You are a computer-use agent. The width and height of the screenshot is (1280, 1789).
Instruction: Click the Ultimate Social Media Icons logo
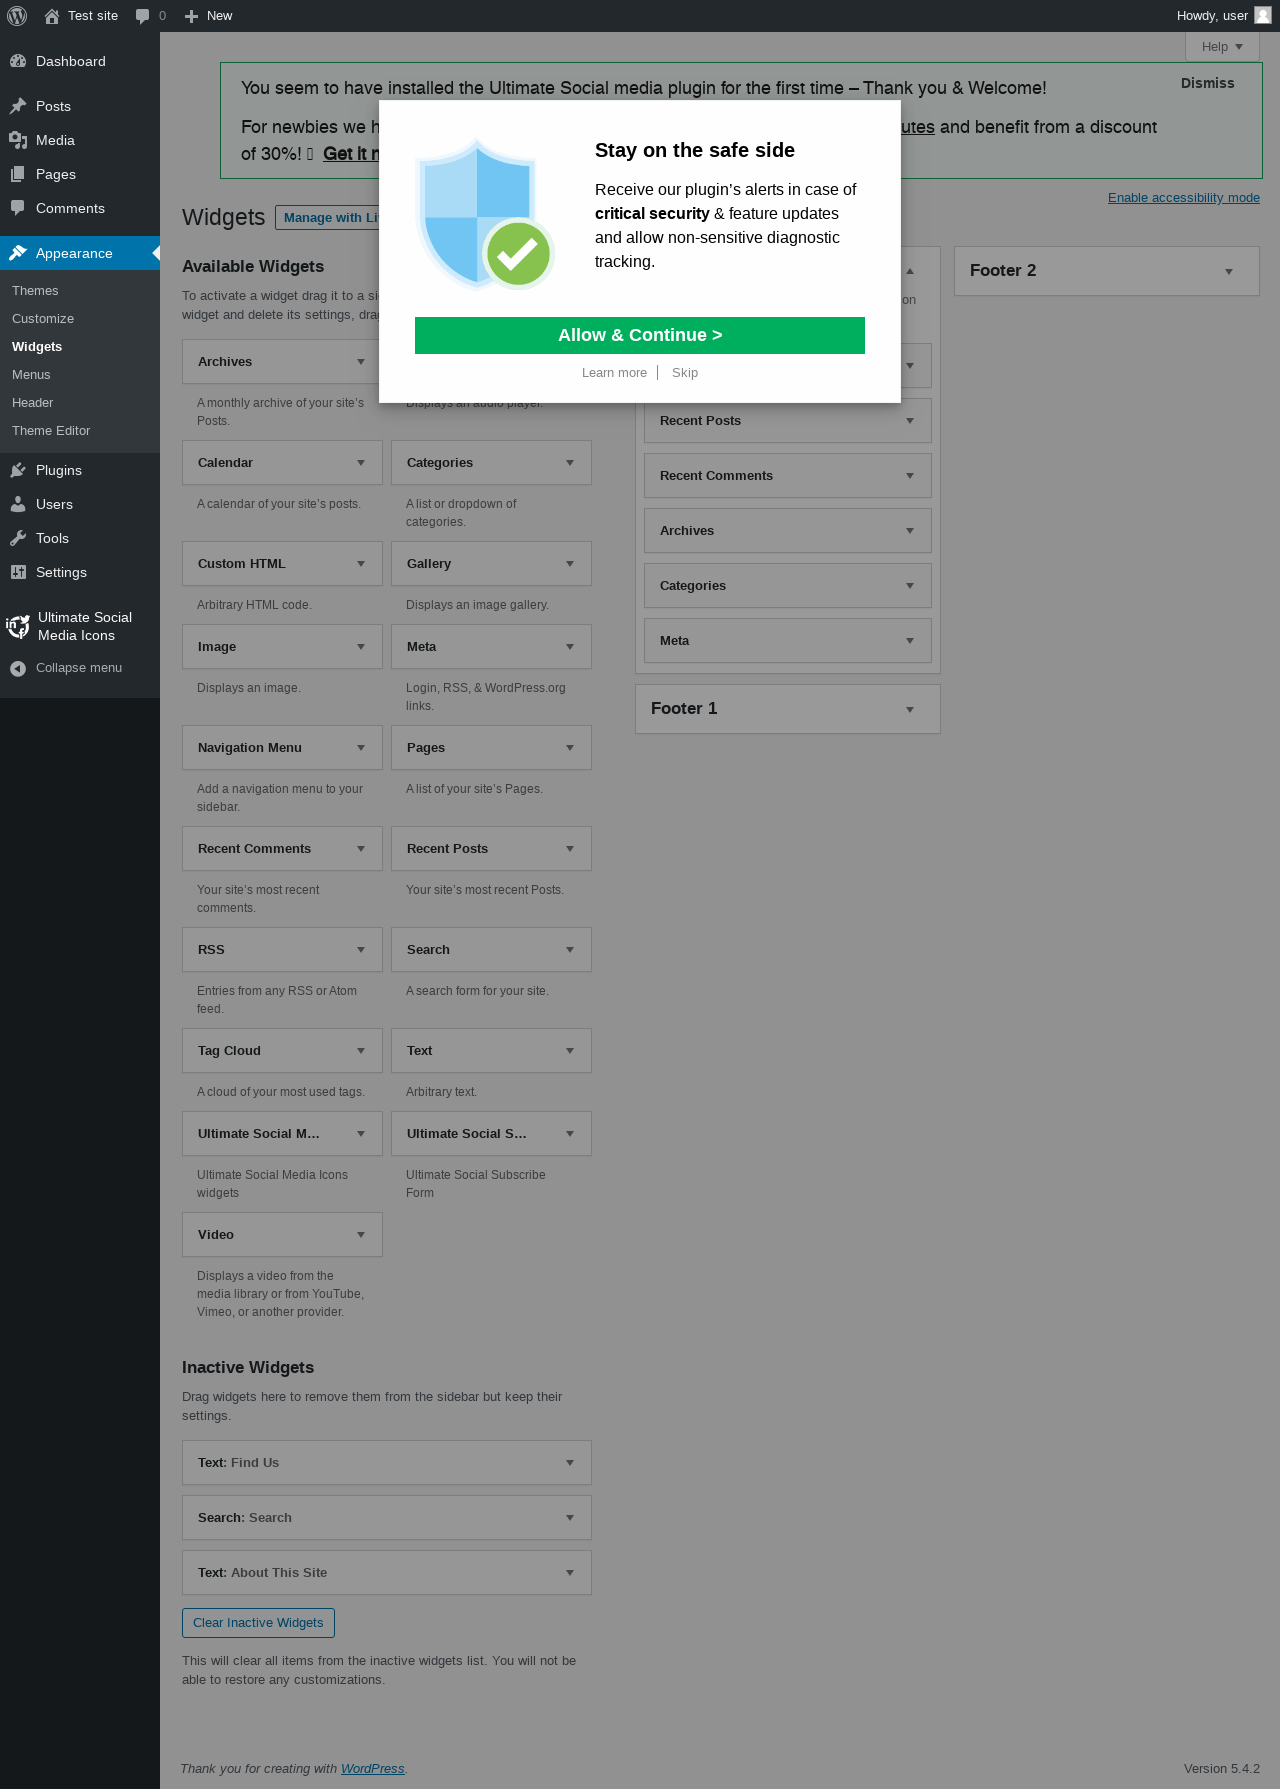click(18, 627)
